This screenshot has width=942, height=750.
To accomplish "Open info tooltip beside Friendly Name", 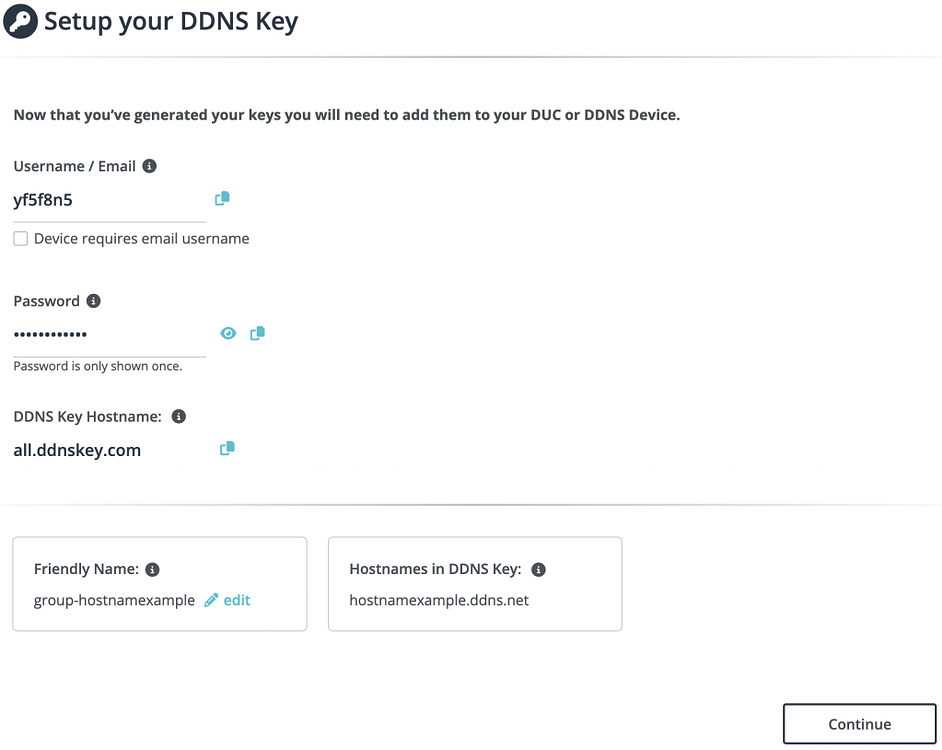I will coord(153,569).
